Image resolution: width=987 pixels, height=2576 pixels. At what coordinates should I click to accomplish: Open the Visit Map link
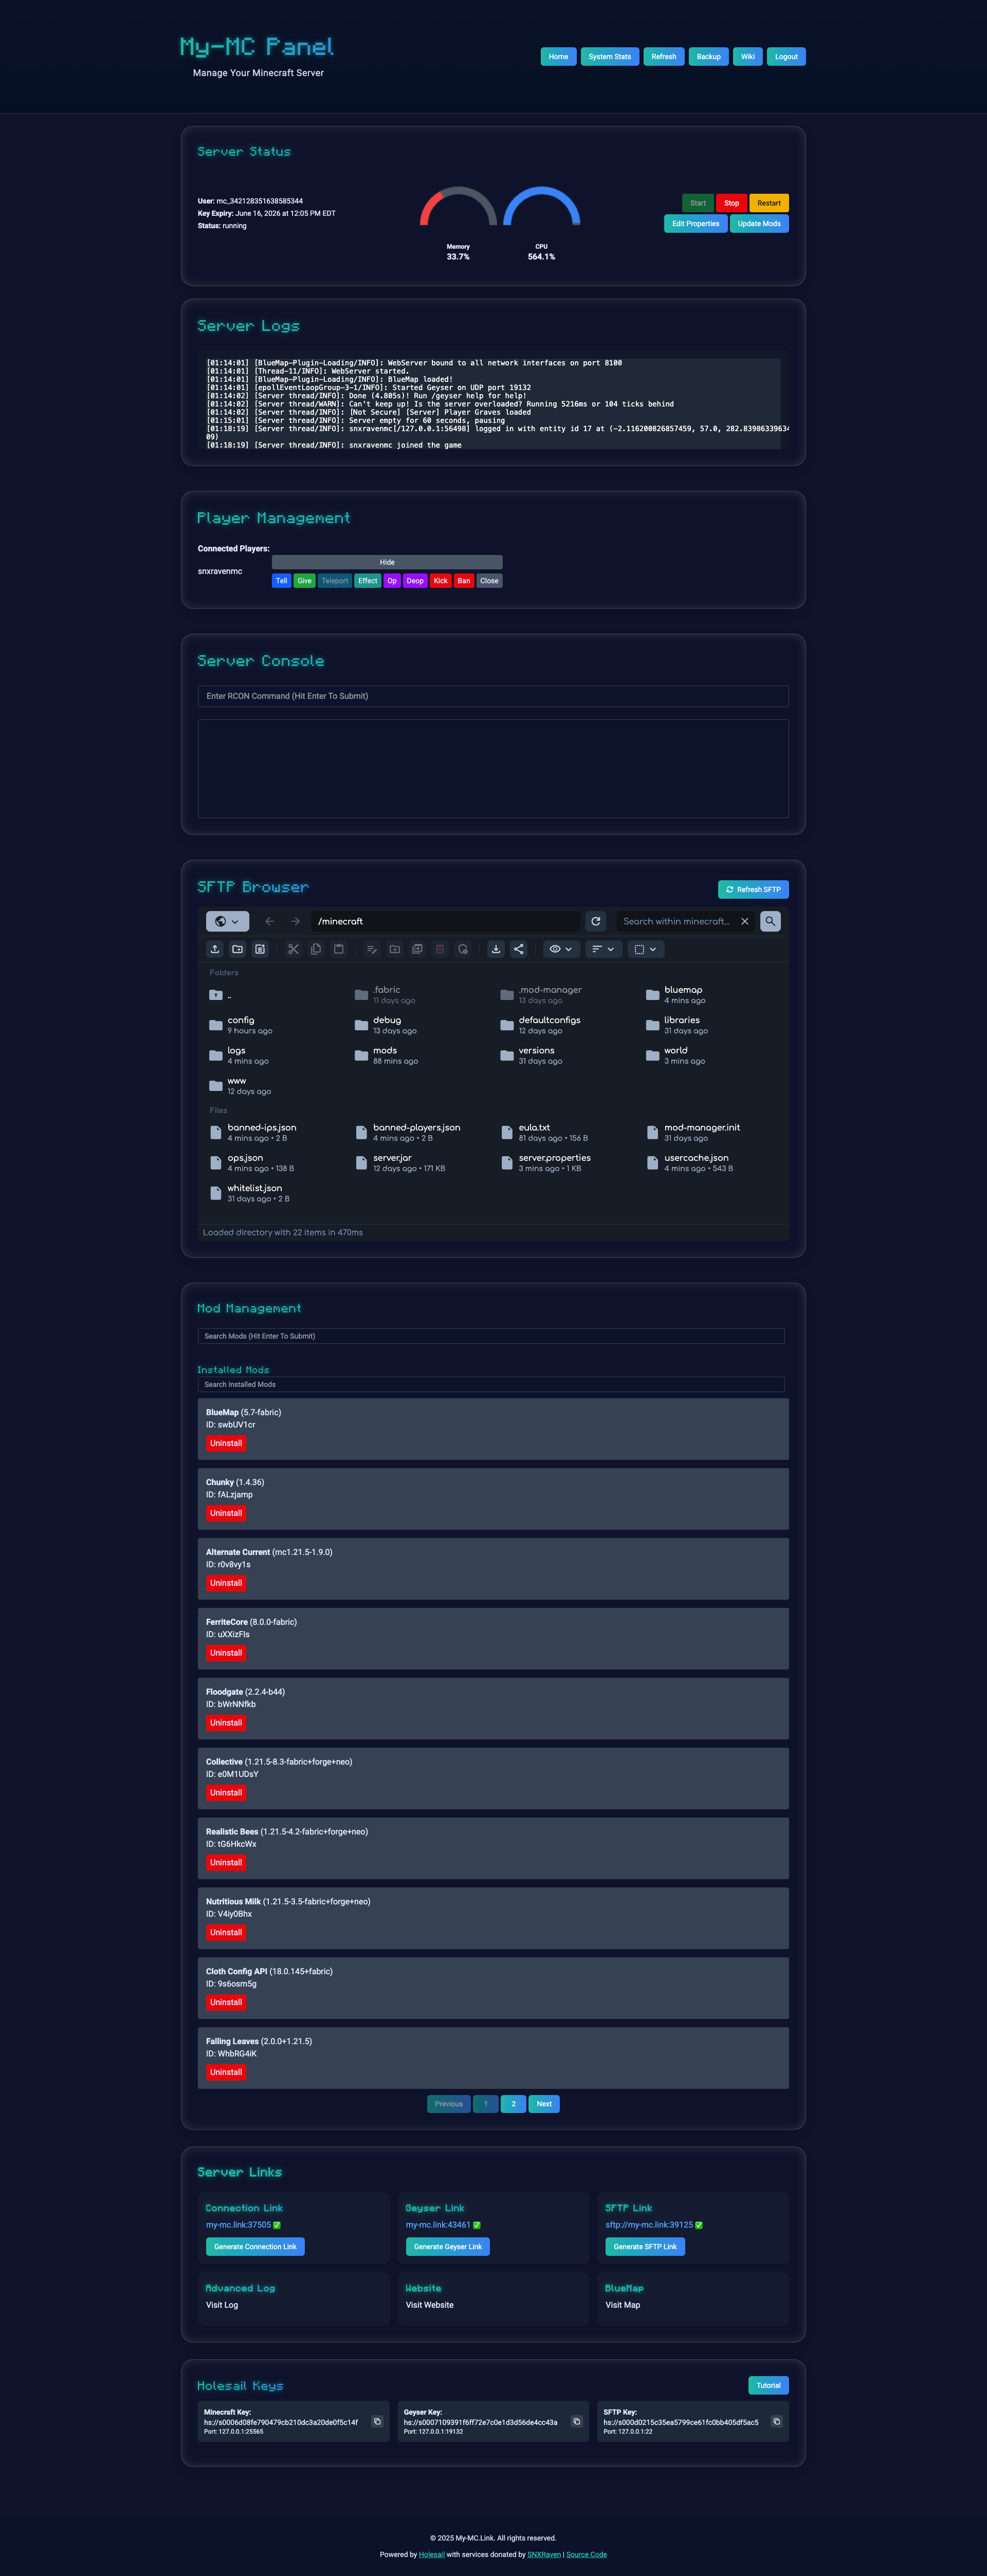click(622, 2305)
